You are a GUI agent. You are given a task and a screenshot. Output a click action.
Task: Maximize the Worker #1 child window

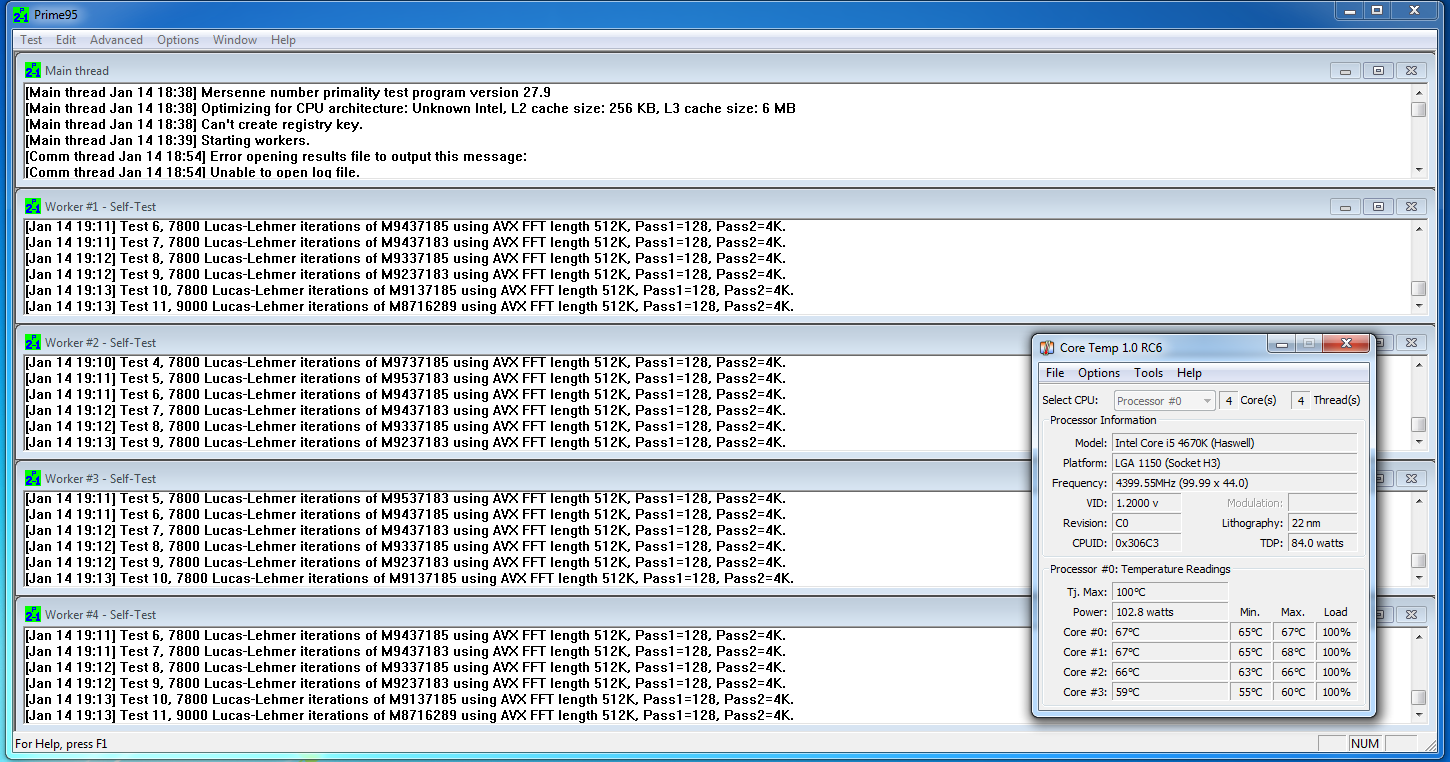(1378, 207)
